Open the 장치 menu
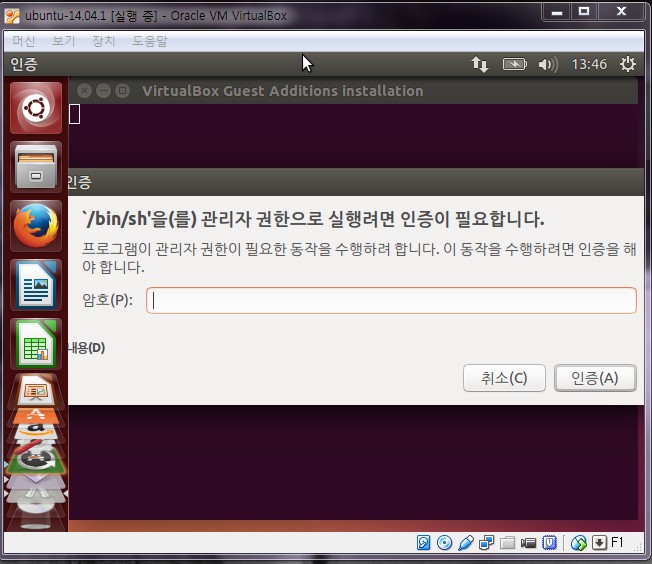Viewport: 652px width, 564px height. tap(103, 41)
